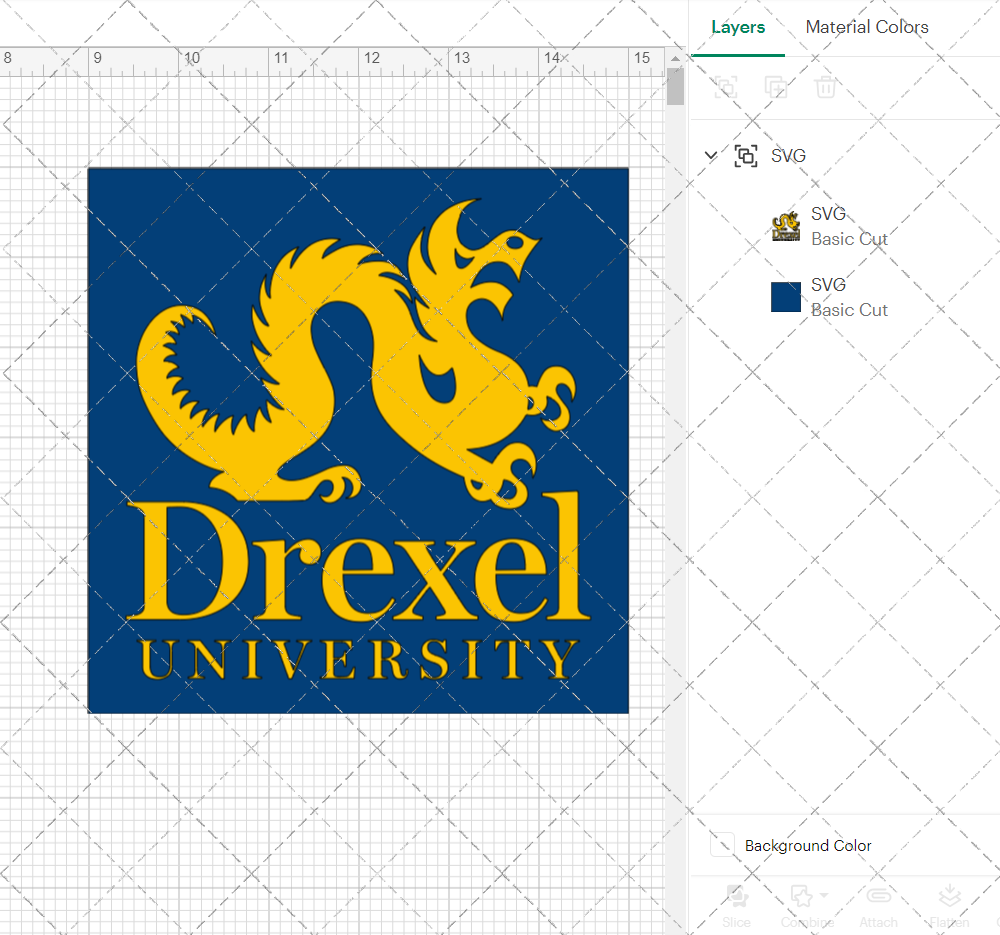1000x935 pixels.
Task: Click the Slice tool button
Action: 736,906
